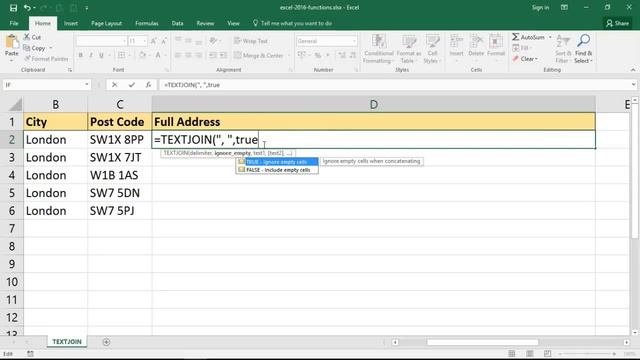Select TRUE - Ignore empty cells option
Viewport: 640px width, 360px height.
(x=277, y=162)
